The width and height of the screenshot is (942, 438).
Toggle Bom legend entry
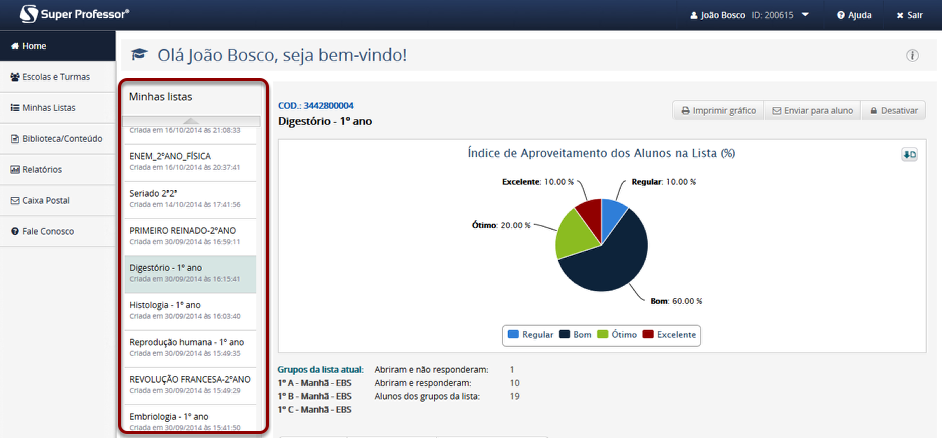(576, 335)
